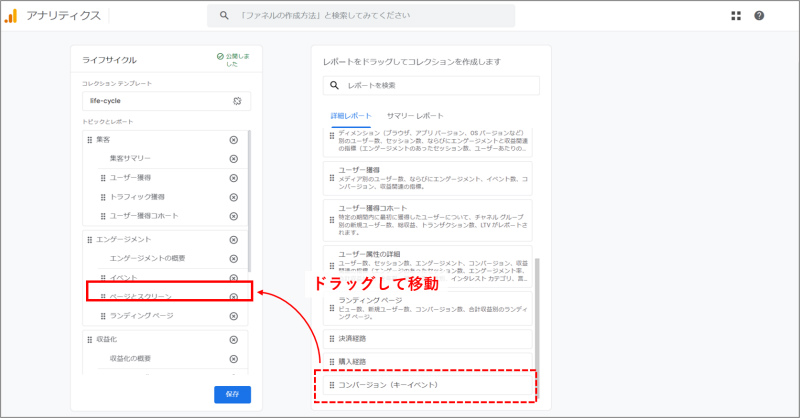This screenshot has height=418, width=800.
Task: Select the 購入経路 report card
Action: pyautogui.click(x=428, y=362)
